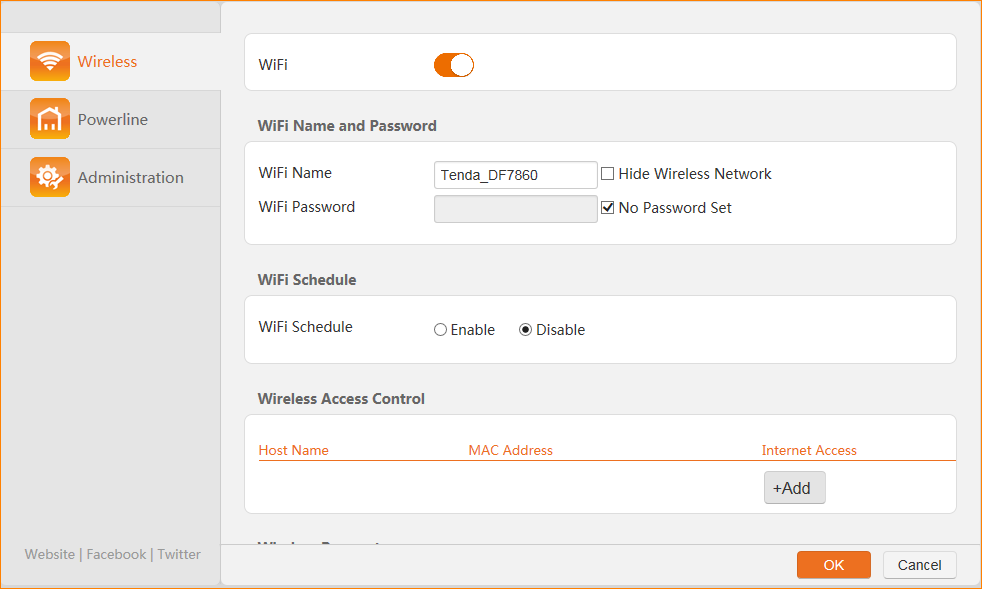Click the MAC Address column header
This screenshot has width=982, height=589.
click(510, 450)
